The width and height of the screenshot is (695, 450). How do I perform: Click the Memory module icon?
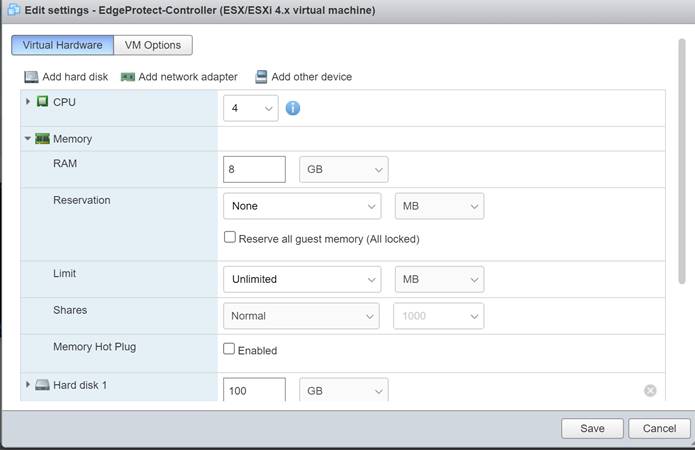click(43, 139)
